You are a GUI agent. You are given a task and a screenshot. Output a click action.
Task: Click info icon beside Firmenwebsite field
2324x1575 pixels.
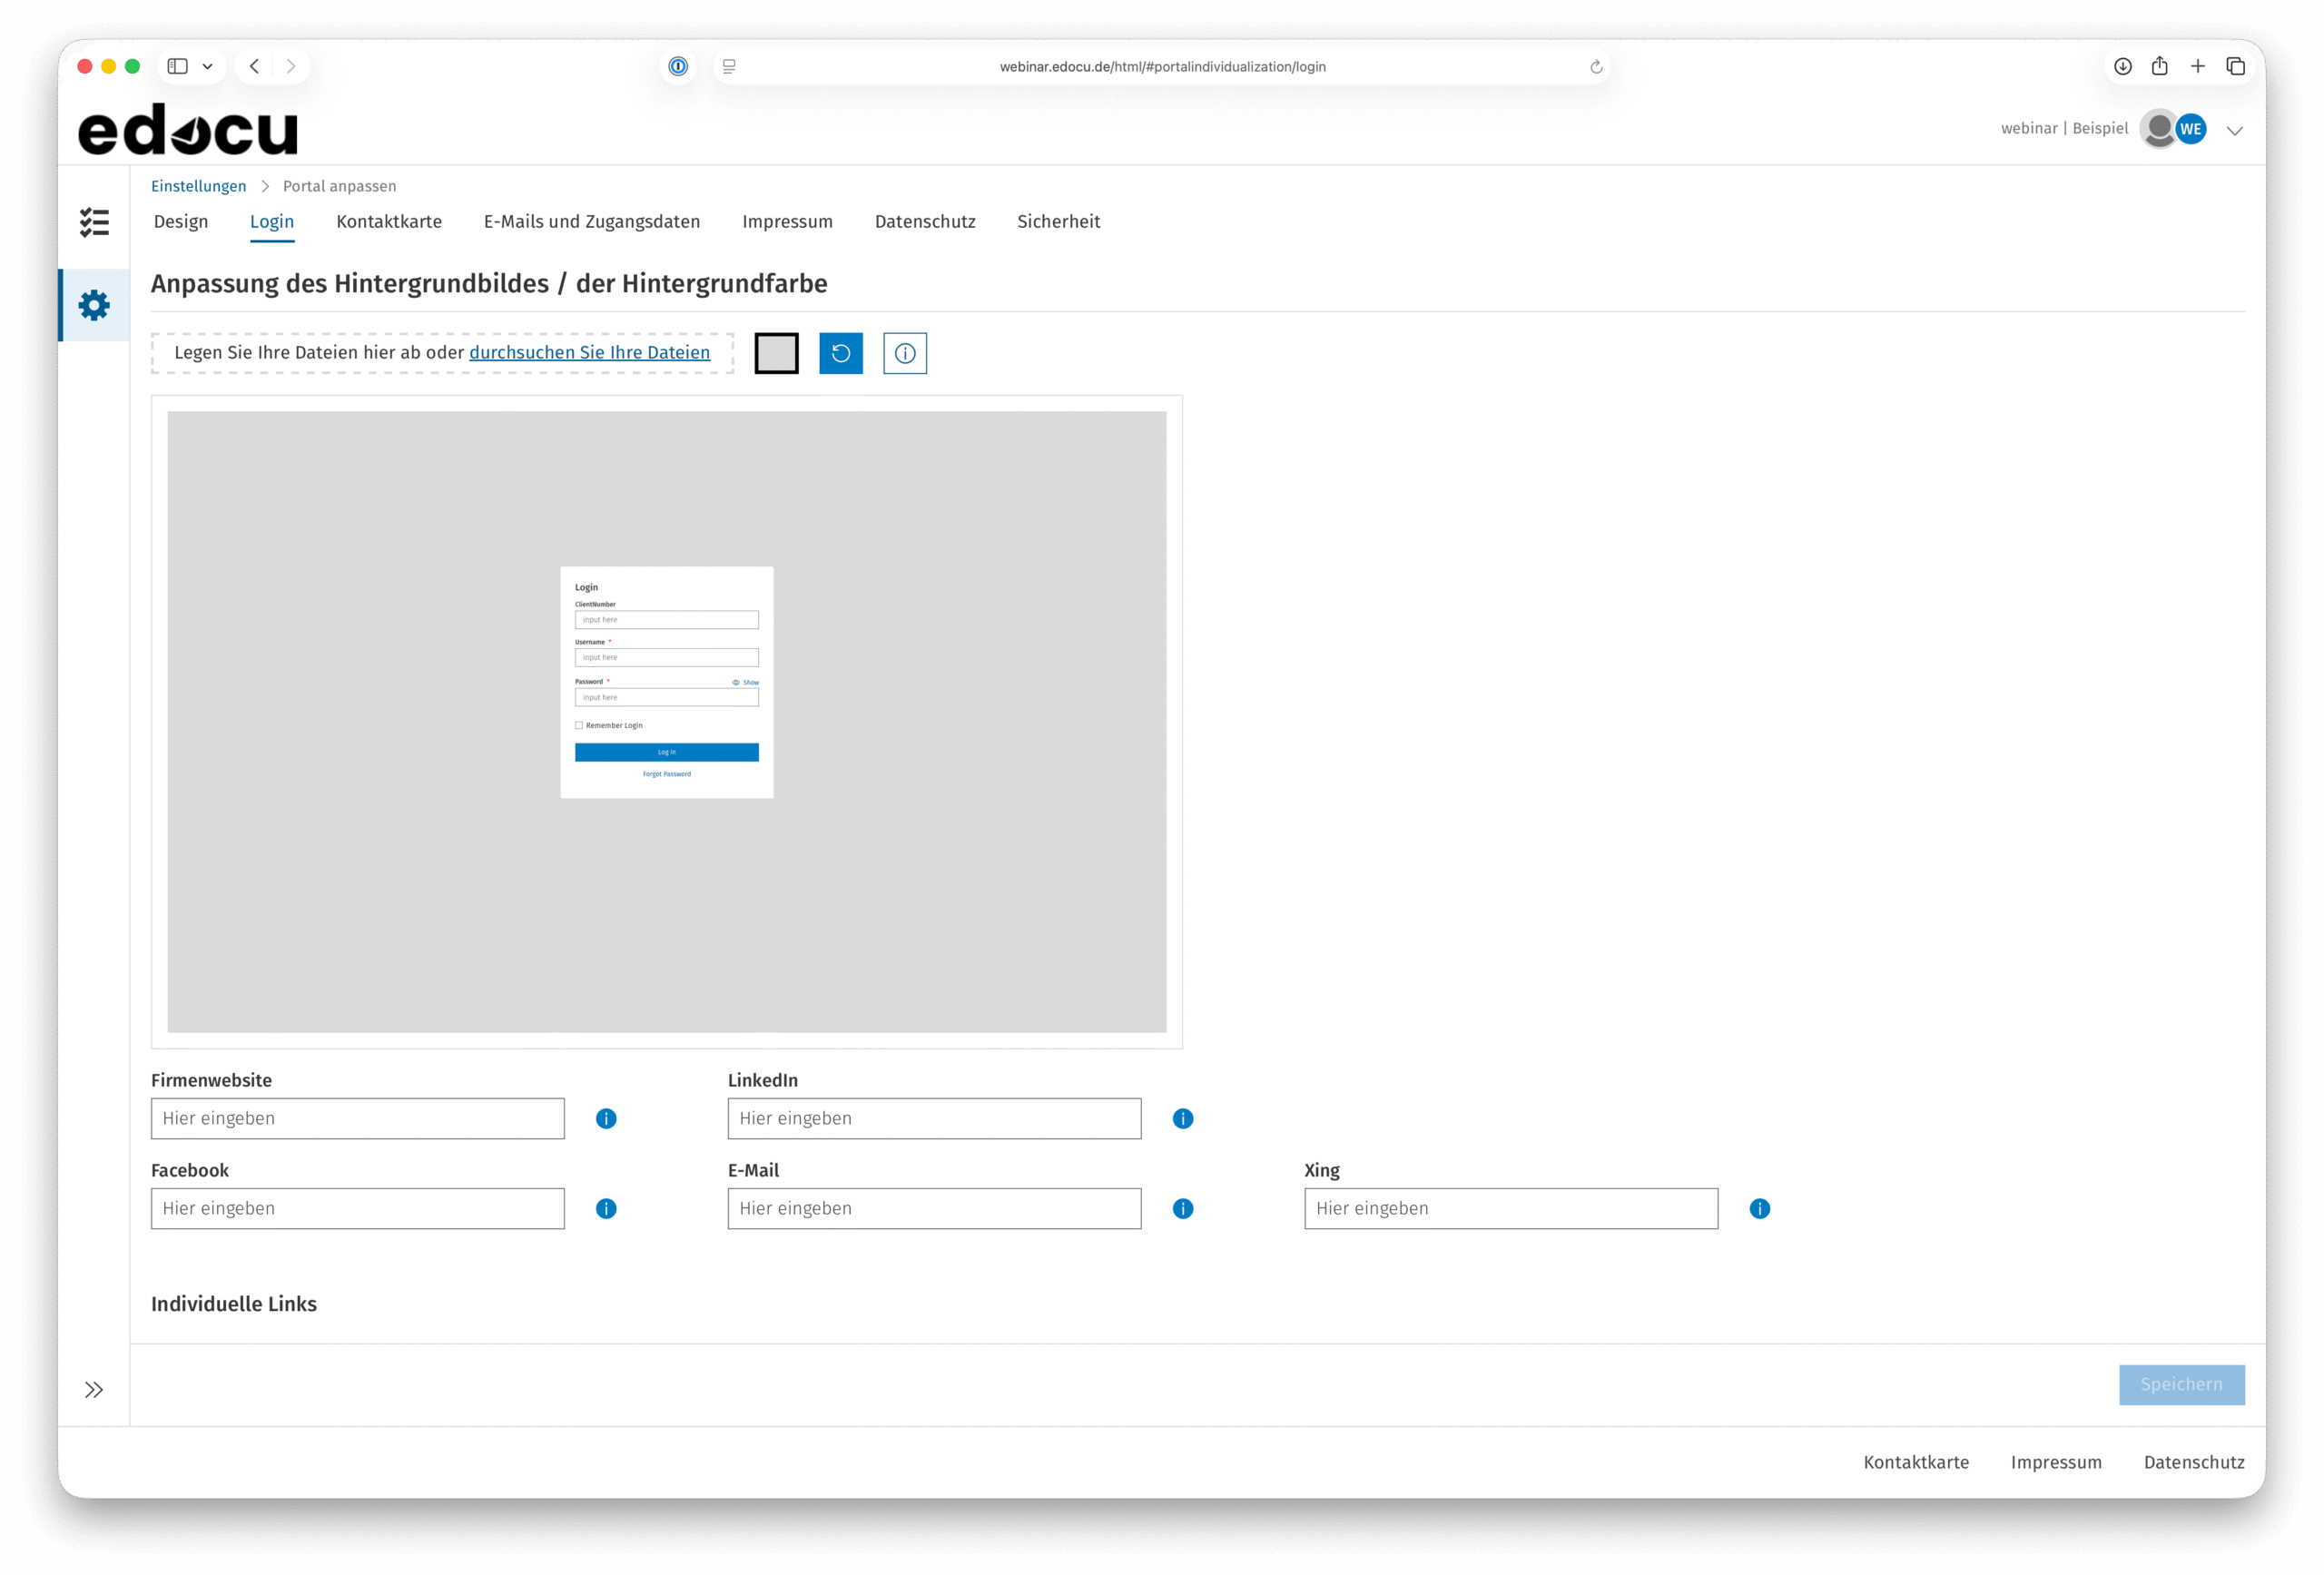tap(606, 1118)
